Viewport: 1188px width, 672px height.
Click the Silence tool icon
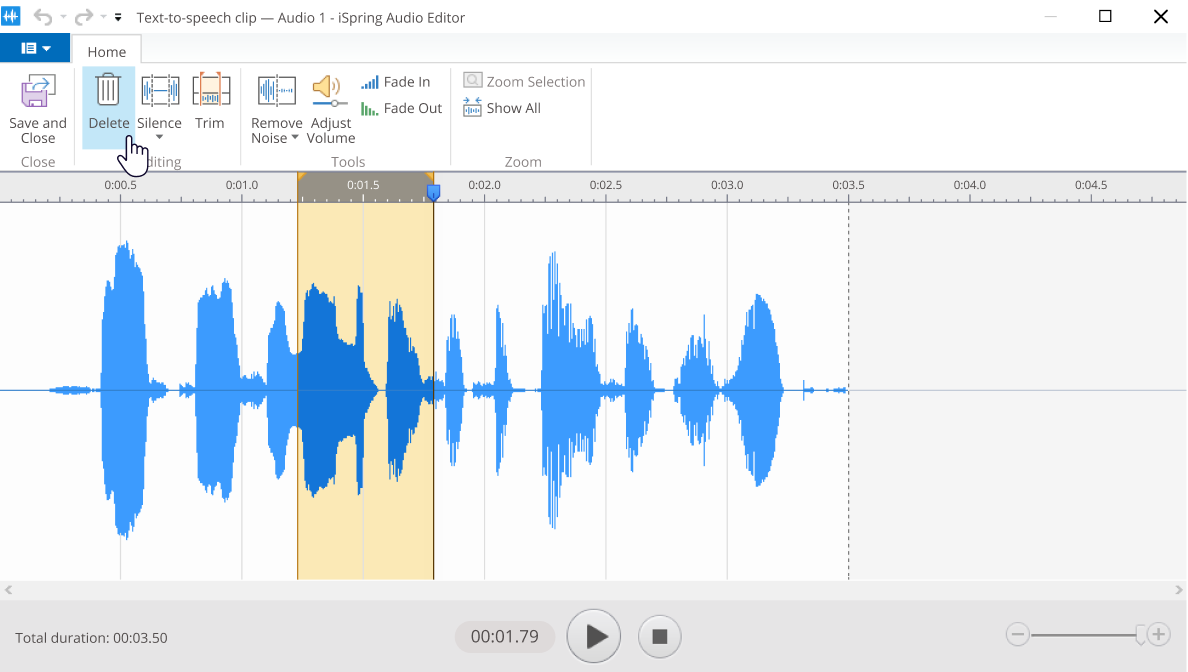point(159,92)
